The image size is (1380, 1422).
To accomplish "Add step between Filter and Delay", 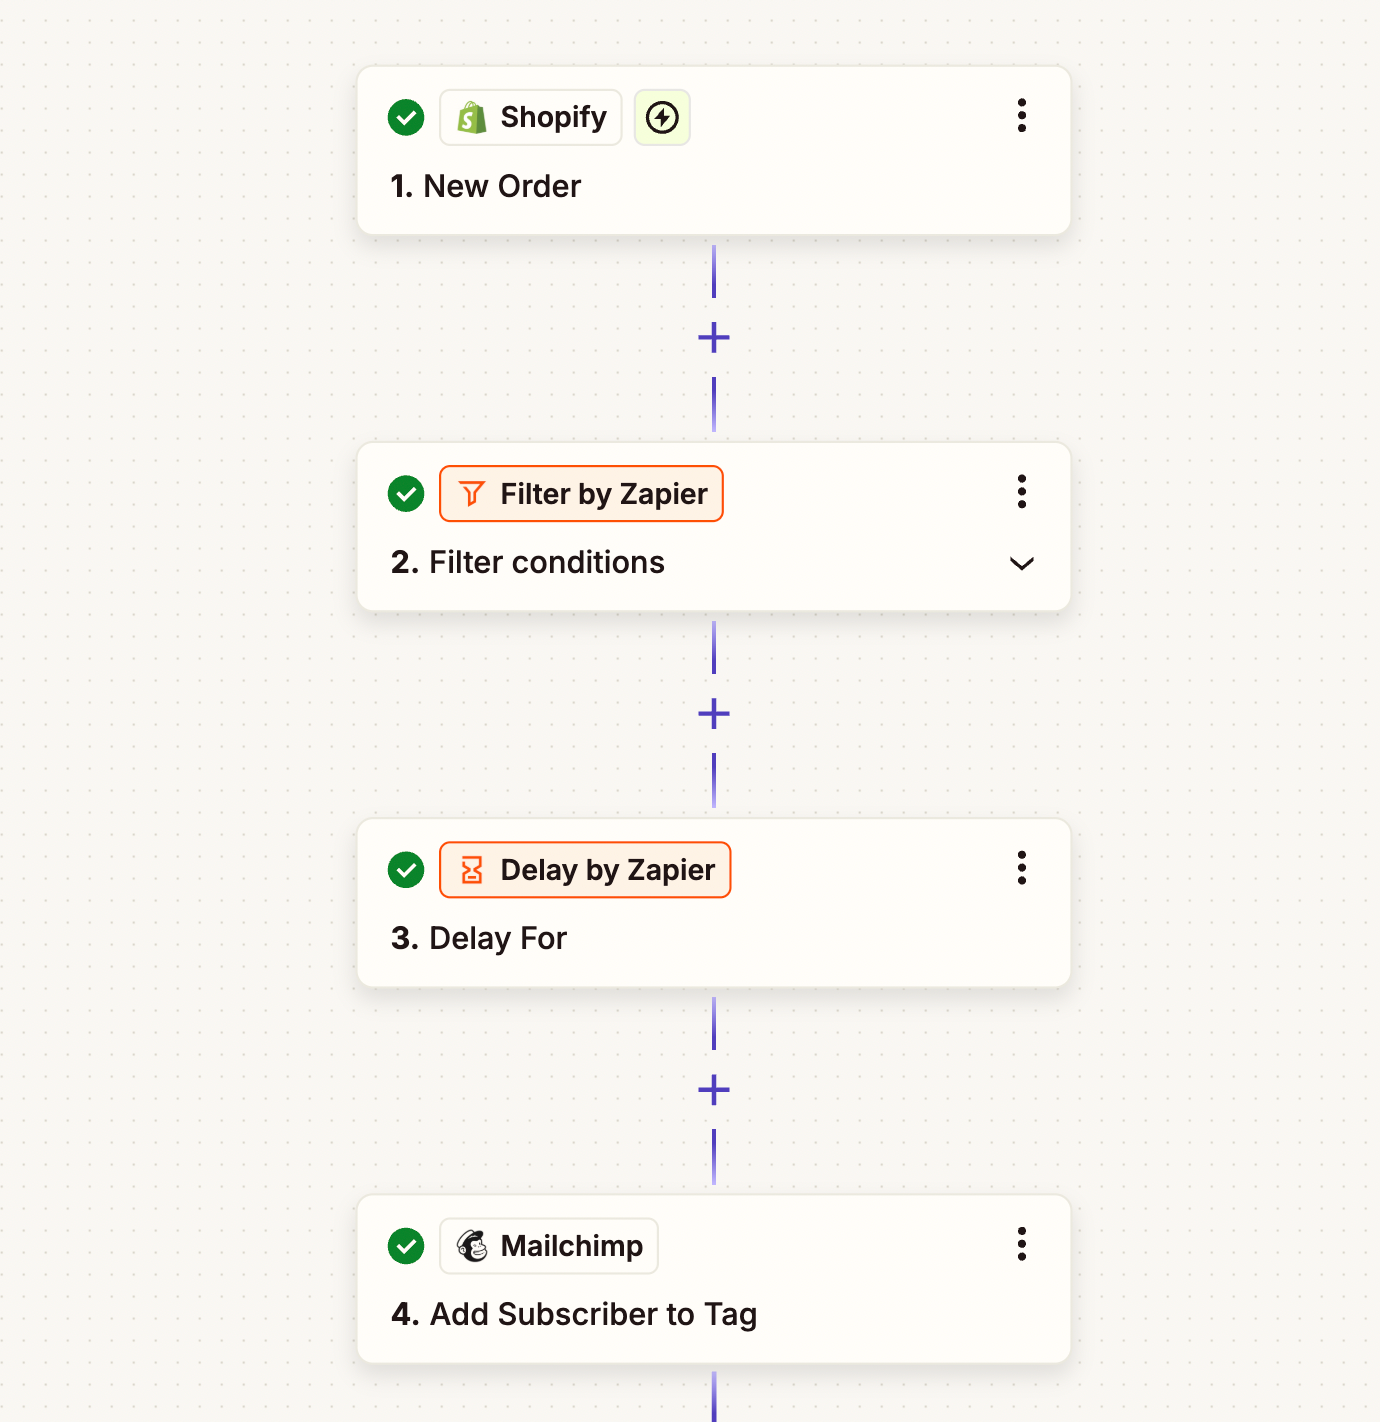I will coord(714,714).
